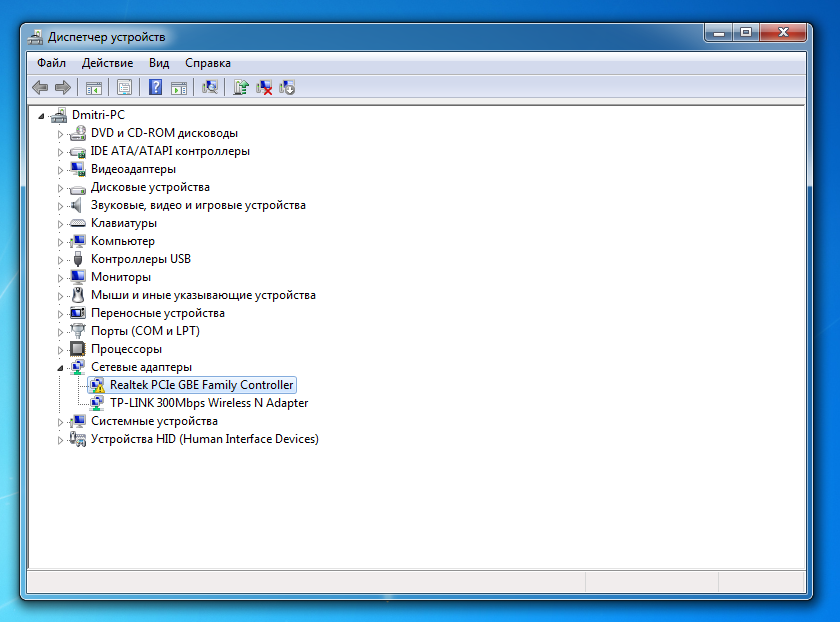Expand the Переносные устройства node
This screenshot has width=840, height=622.
coord(60,314)
